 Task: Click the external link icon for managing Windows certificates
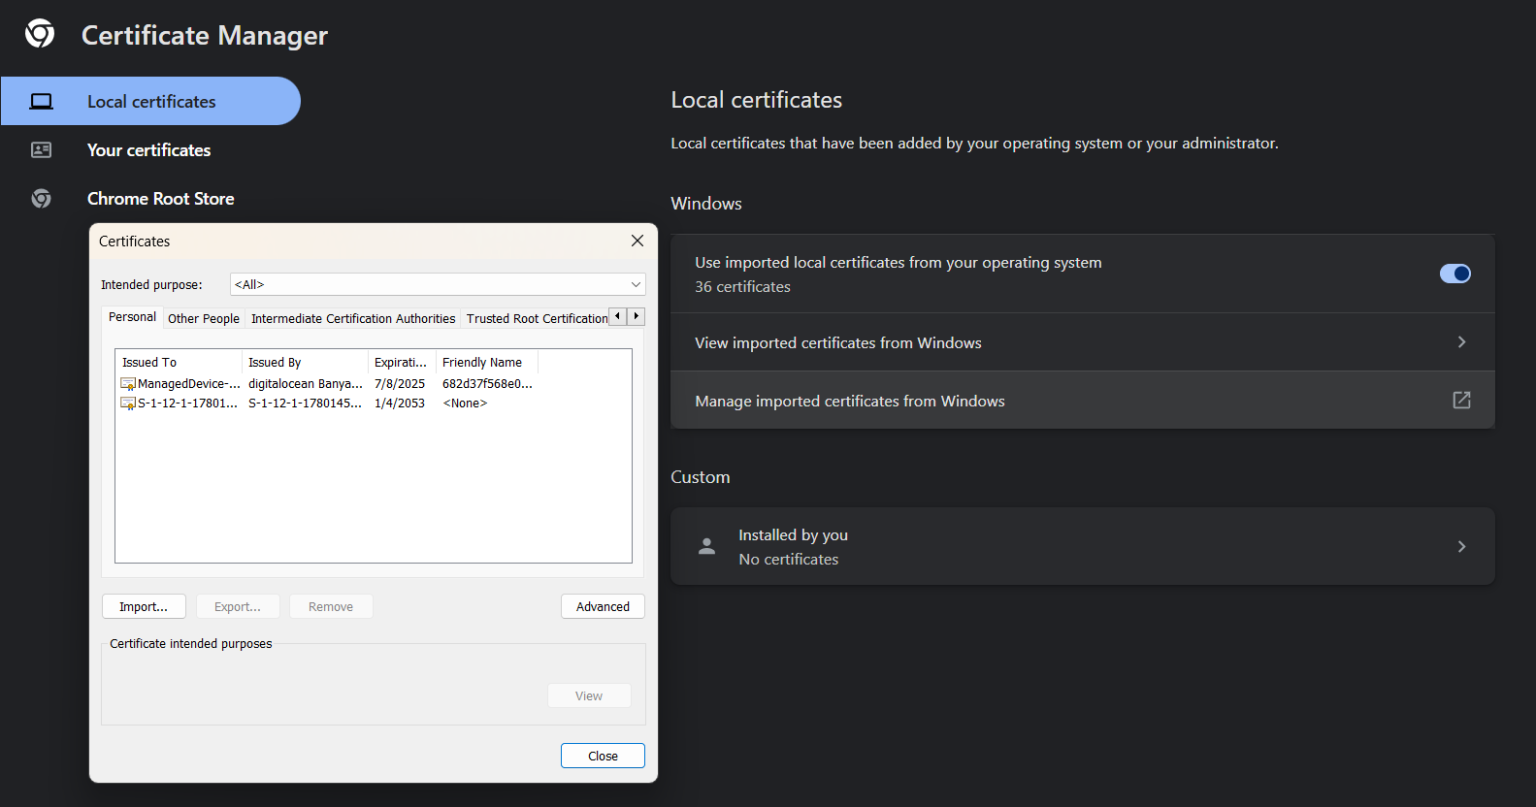click(1461, 399)
